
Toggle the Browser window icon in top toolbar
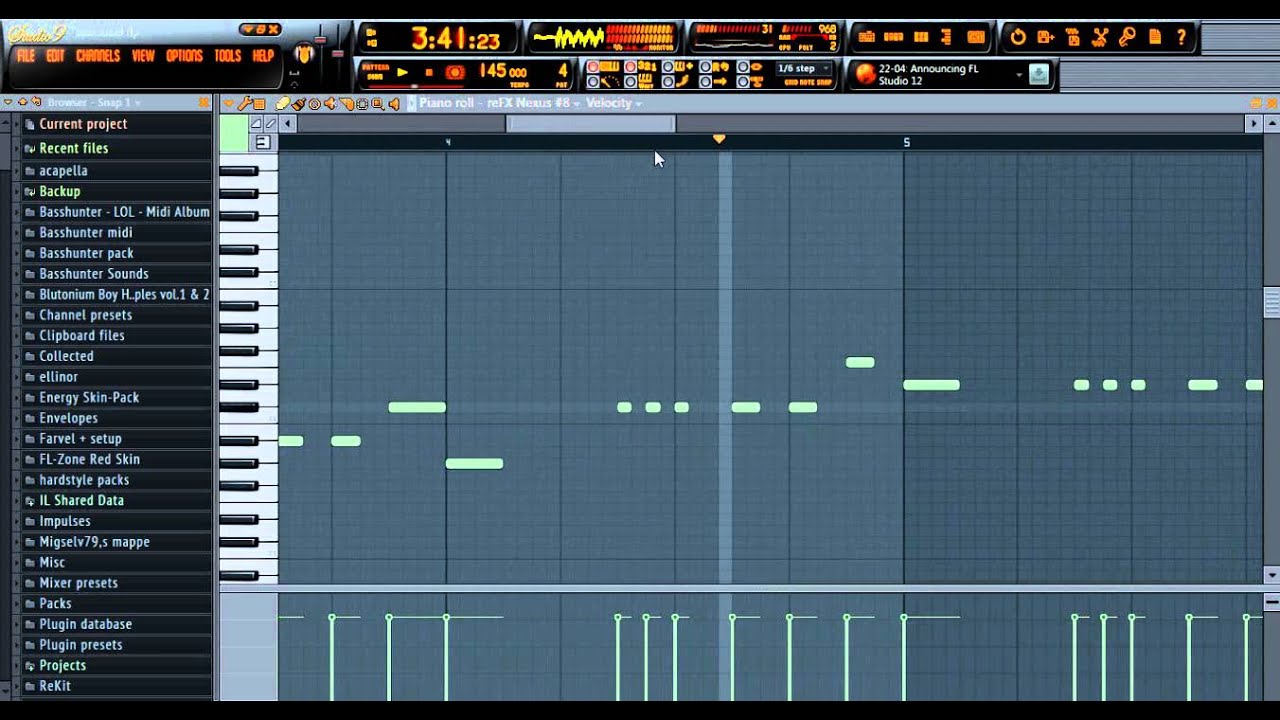(x=946, y=37)
